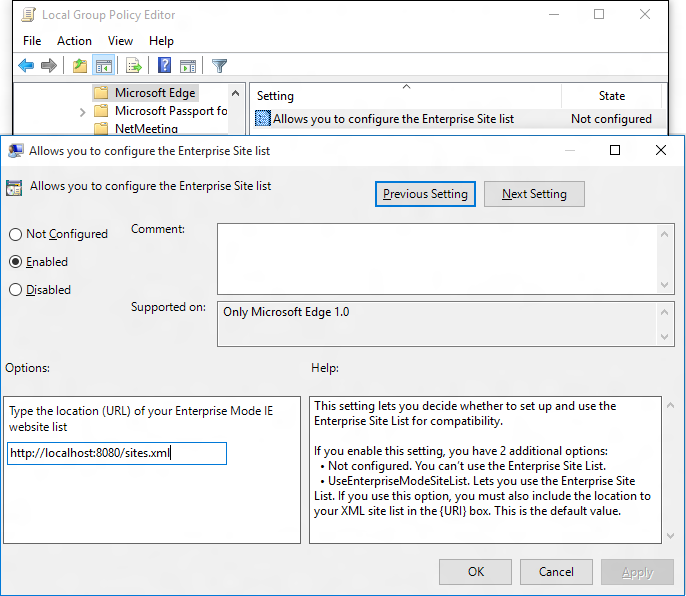The image size is (686, 596).
Task: Select the Disabled radio button
Action: tap(16, 290)
